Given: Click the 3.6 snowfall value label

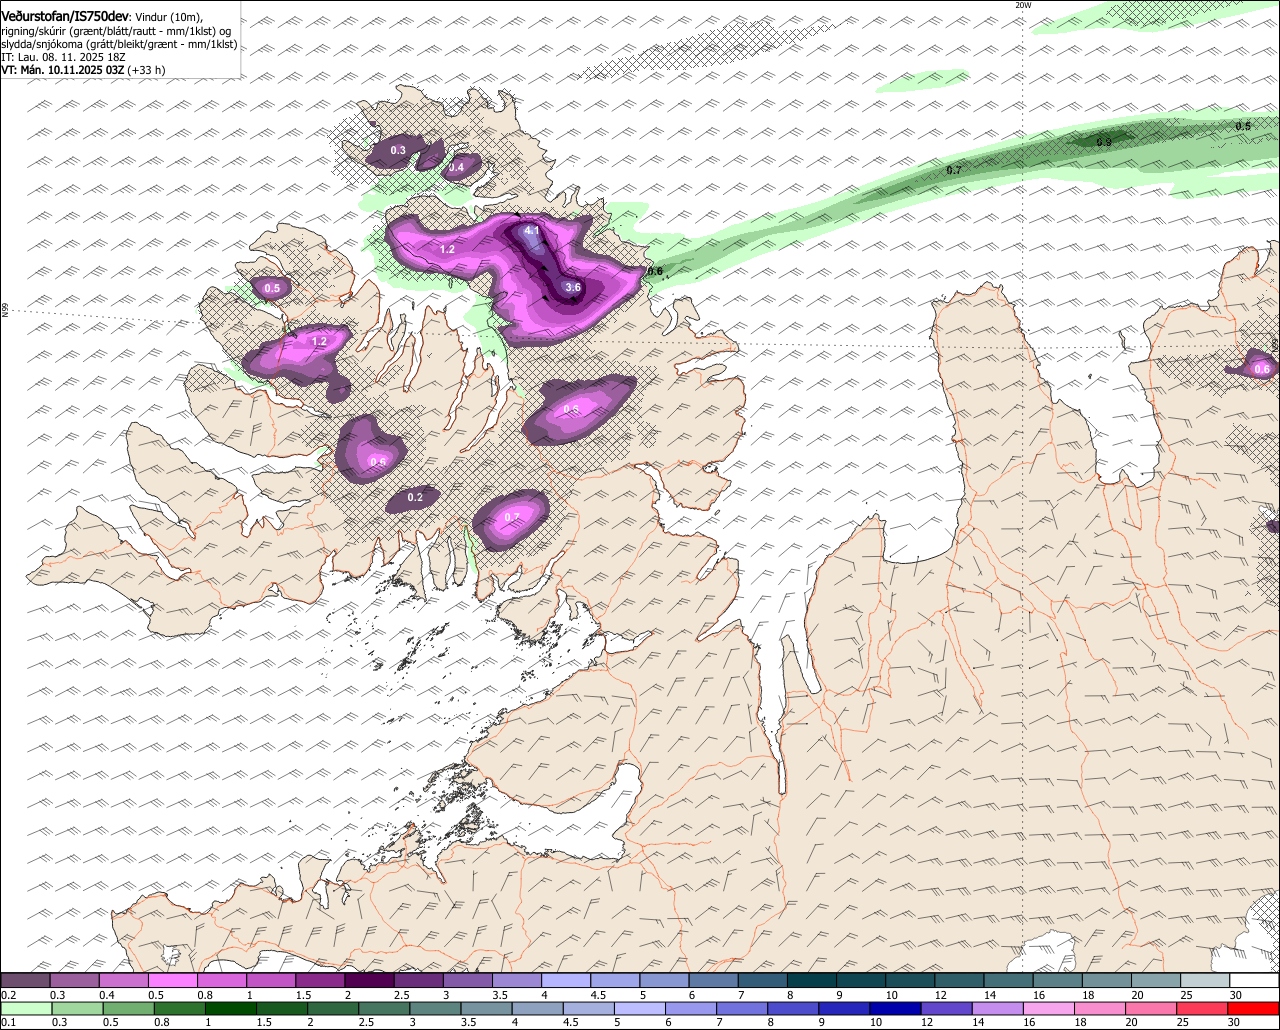Looking at the screenshot, I should tap(573, 287).
